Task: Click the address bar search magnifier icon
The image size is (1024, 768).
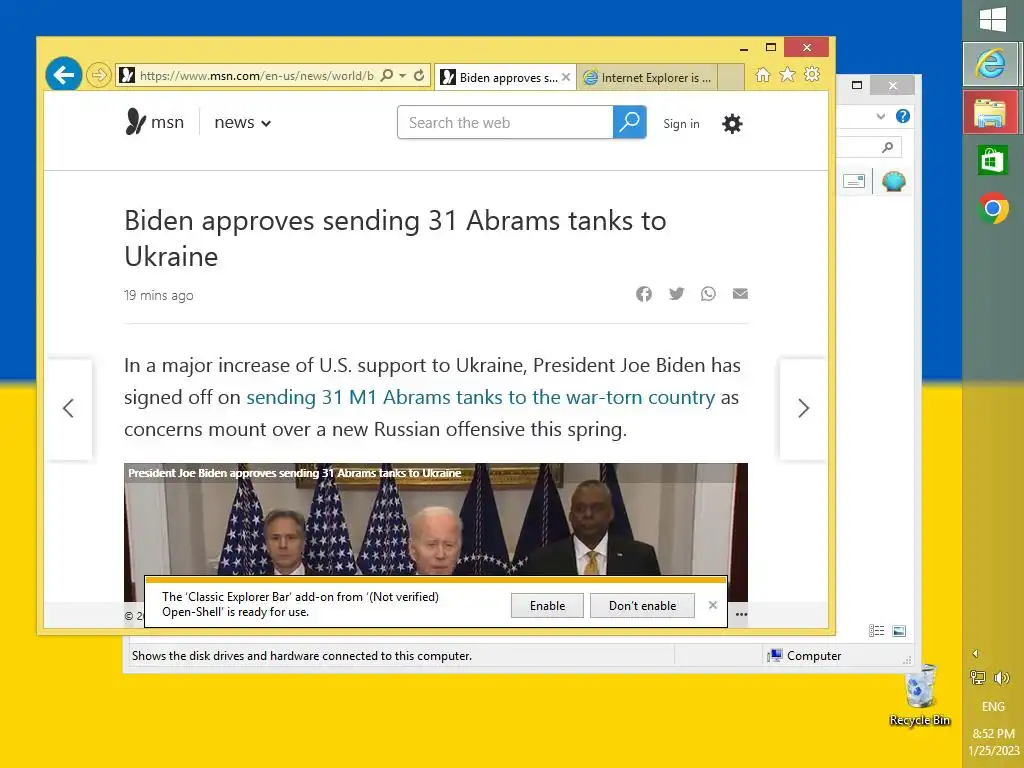Action: pyautogui.click(x=387, y=75)
